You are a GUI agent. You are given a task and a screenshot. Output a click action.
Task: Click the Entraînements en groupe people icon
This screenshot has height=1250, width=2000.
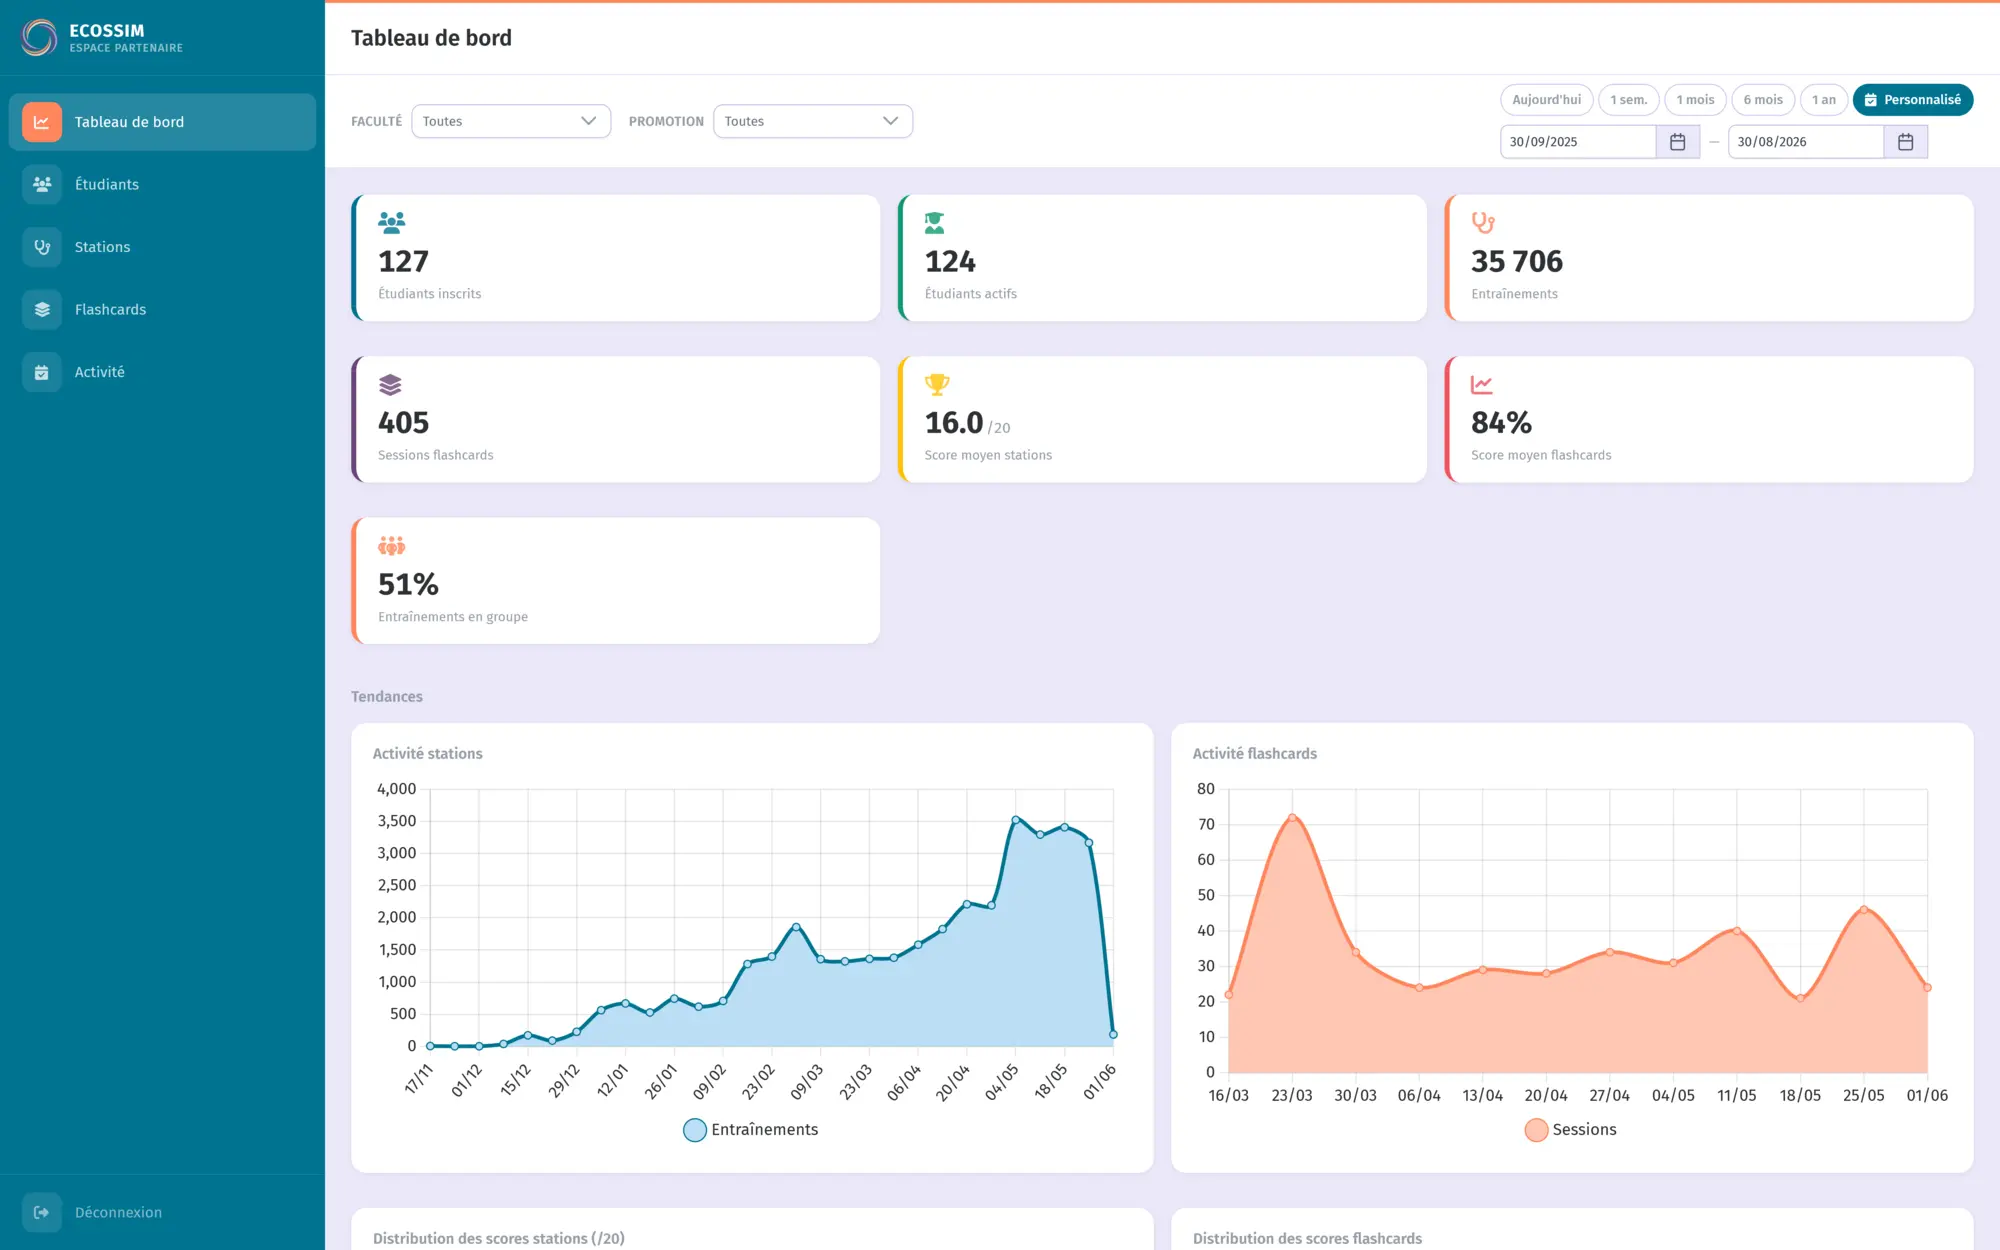tap(391, 546)
